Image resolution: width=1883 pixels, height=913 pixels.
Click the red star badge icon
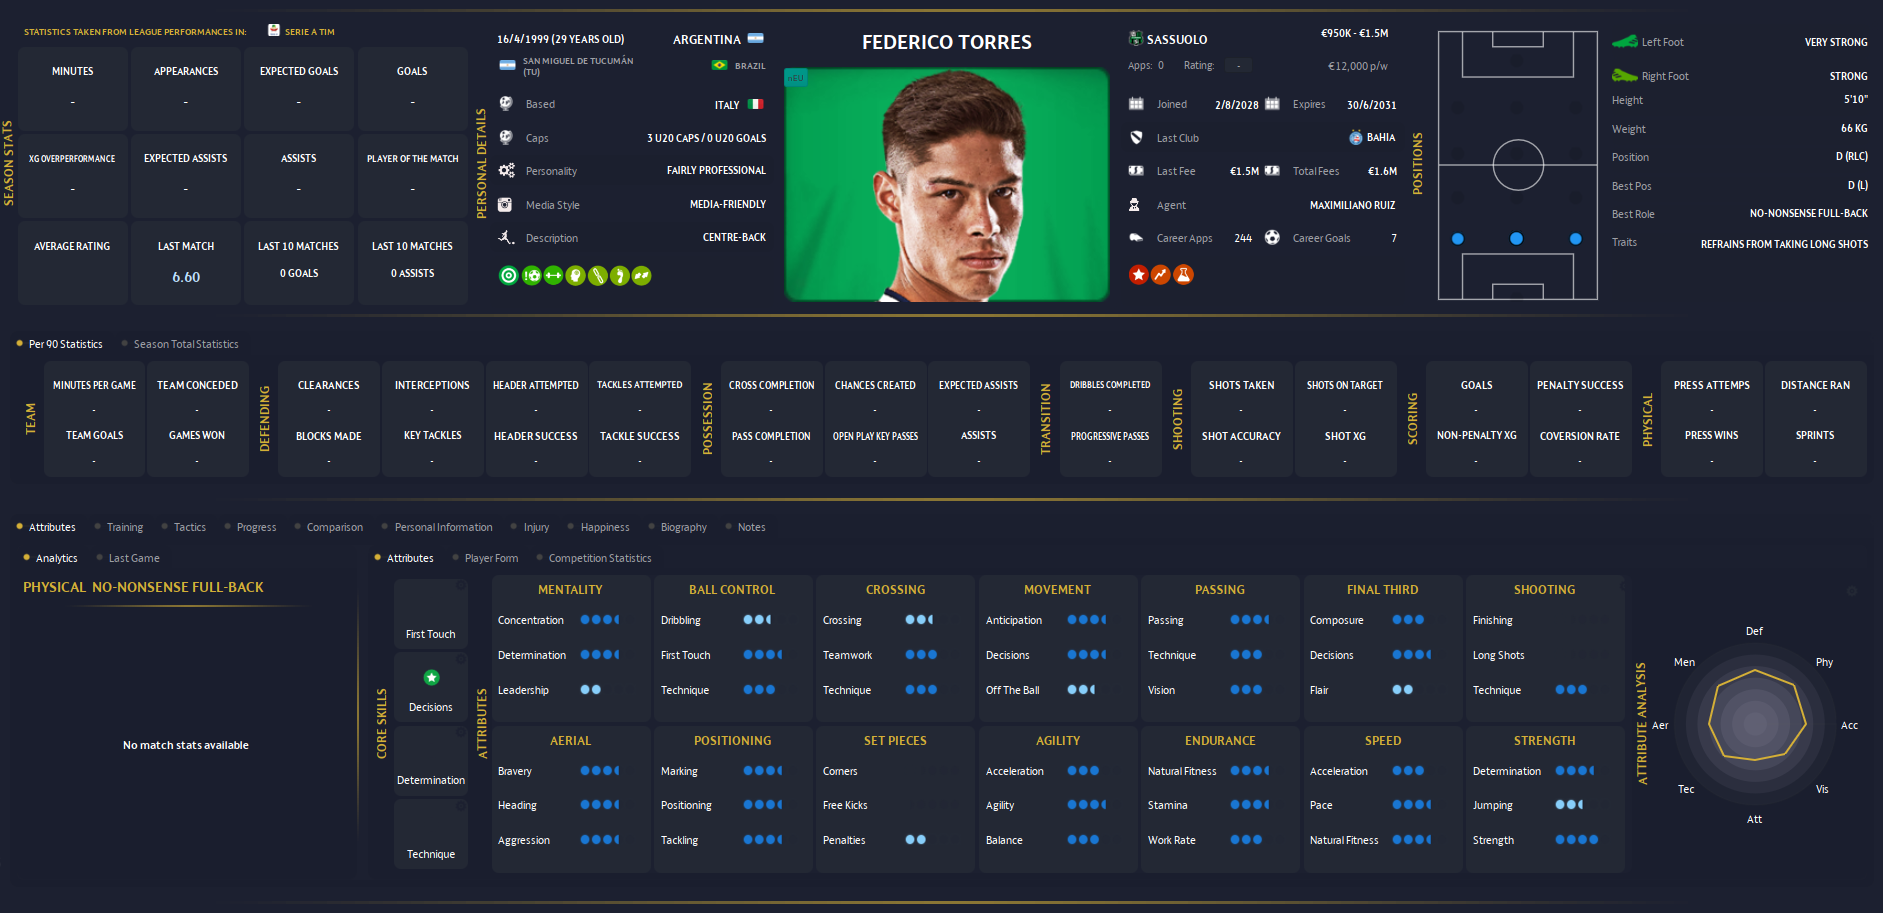coord(1138,275)
